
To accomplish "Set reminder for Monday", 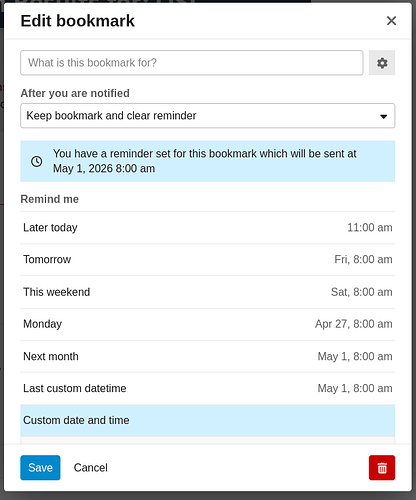I will (x=208, y=324).
